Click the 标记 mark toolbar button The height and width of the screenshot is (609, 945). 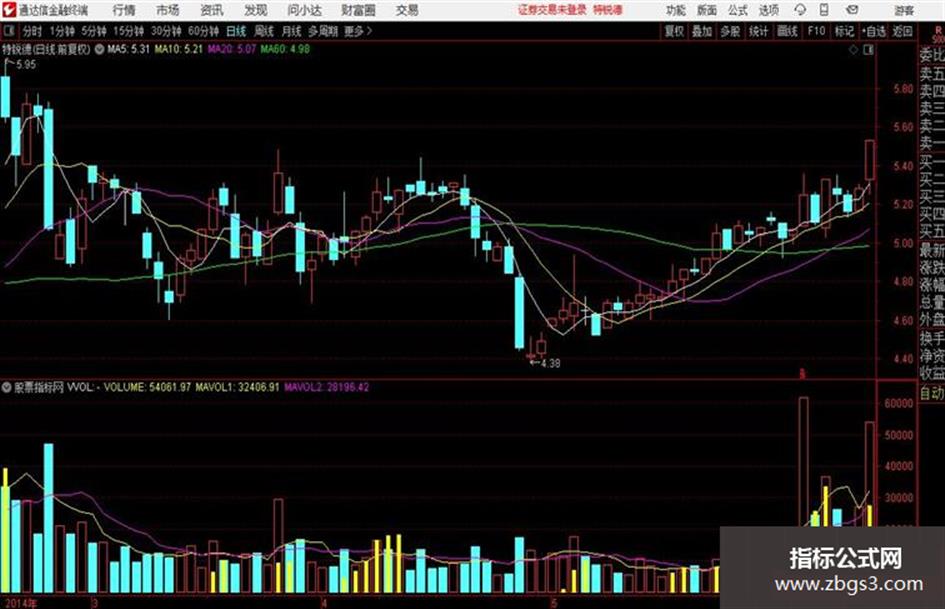pyautogui.click(x=844, y=31)
